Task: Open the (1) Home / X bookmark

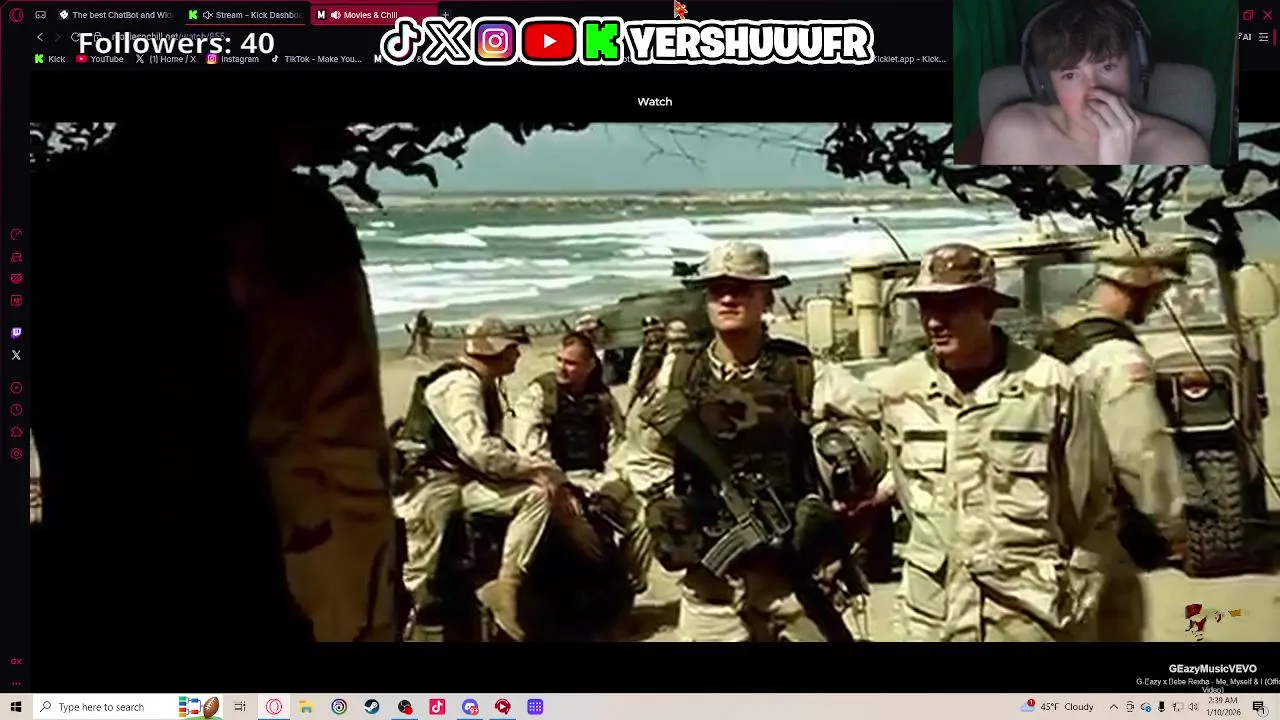Action: (166, 59)
